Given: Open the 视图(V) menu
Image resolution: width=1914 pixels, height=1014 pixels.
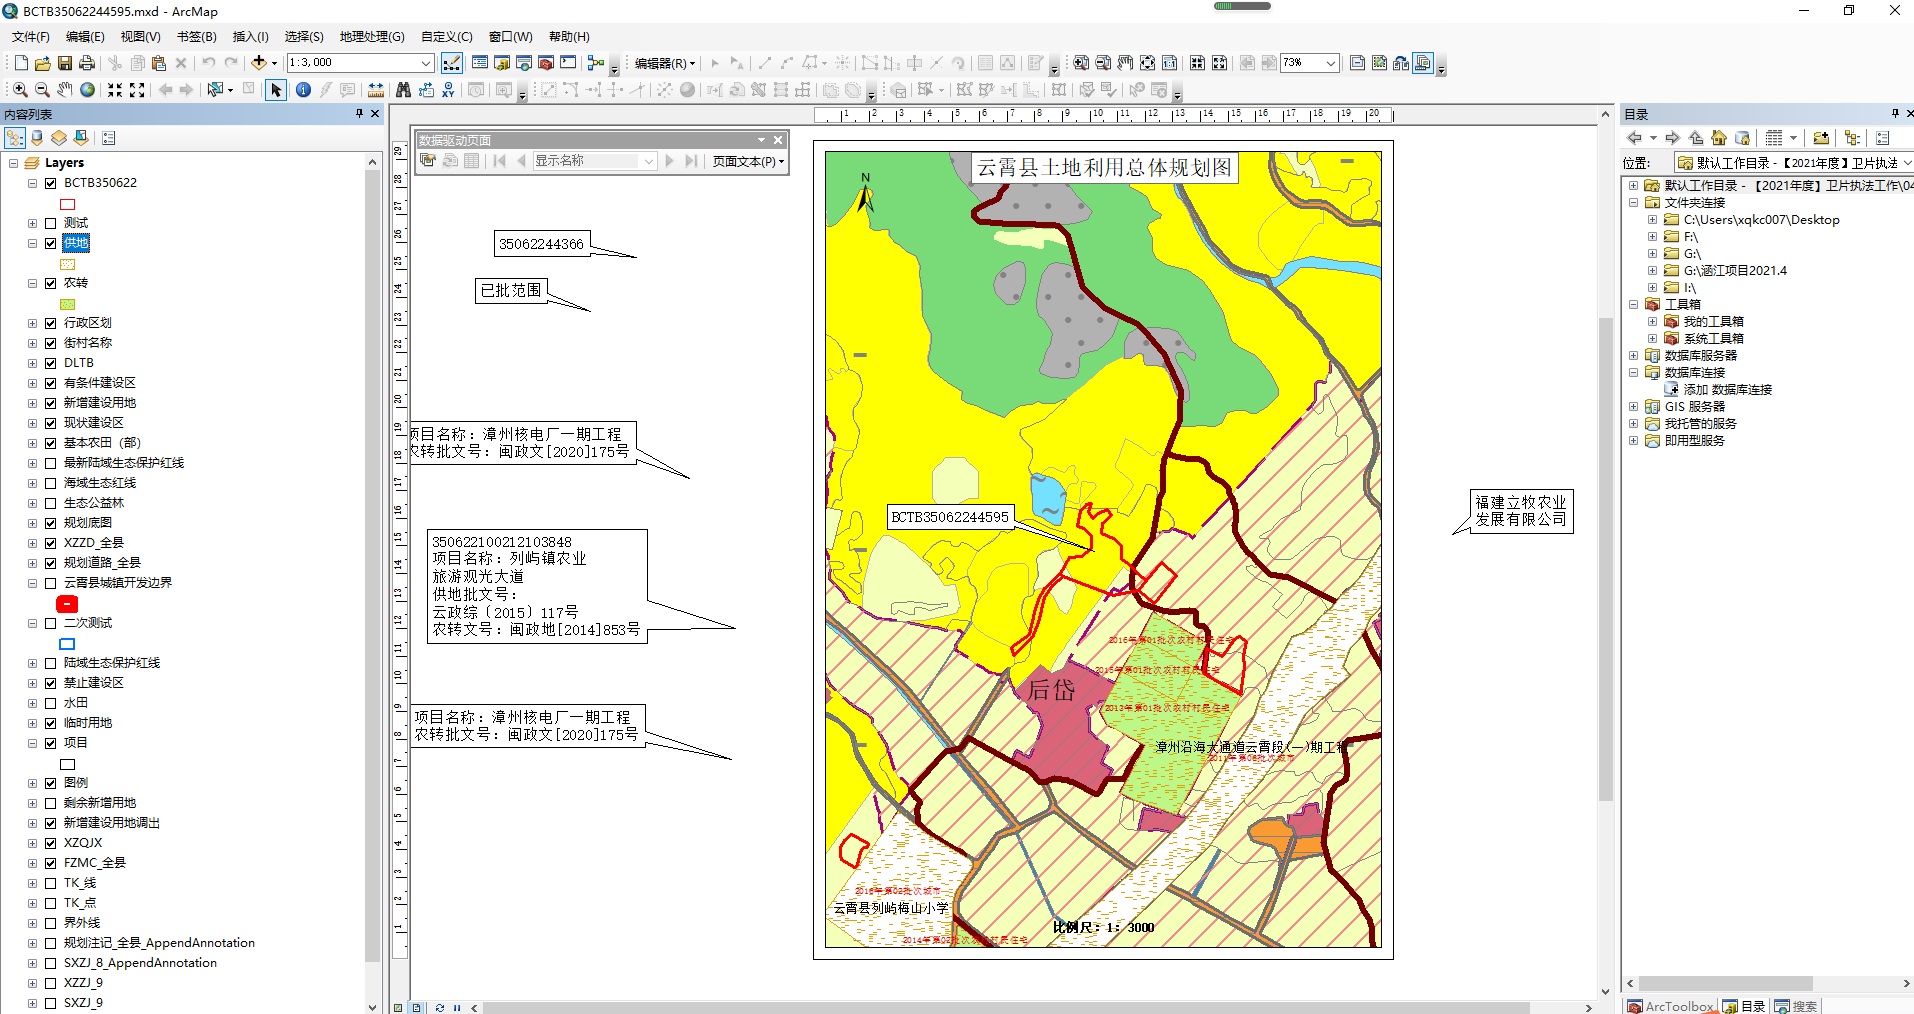Looking at the screenshot, I should click(x=140, y=37).
